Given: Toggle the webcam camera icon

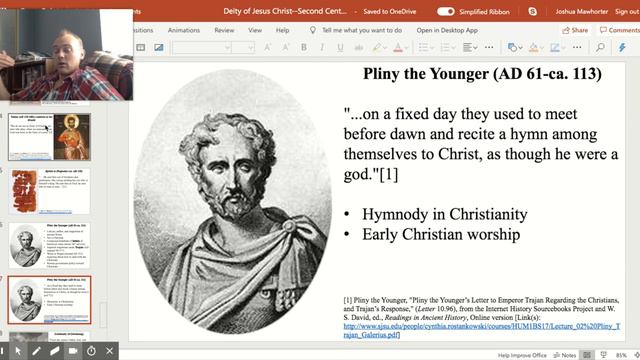Looking at the screenshot, I should [73, 351].
